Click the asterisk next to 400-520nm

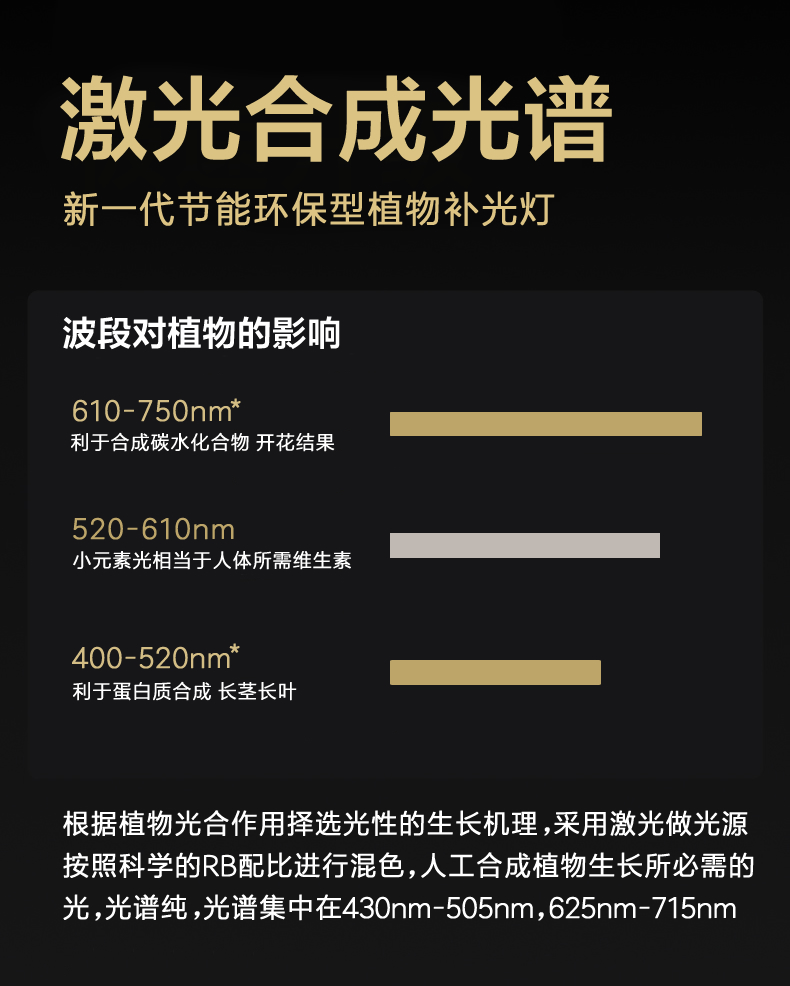coord(235,650)
